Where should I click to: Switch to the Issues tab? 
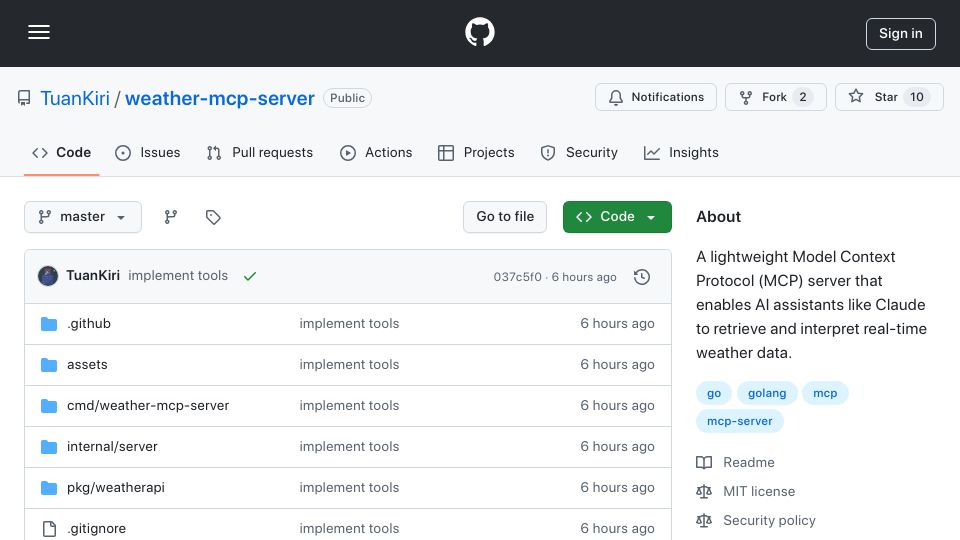coord(148,152)
